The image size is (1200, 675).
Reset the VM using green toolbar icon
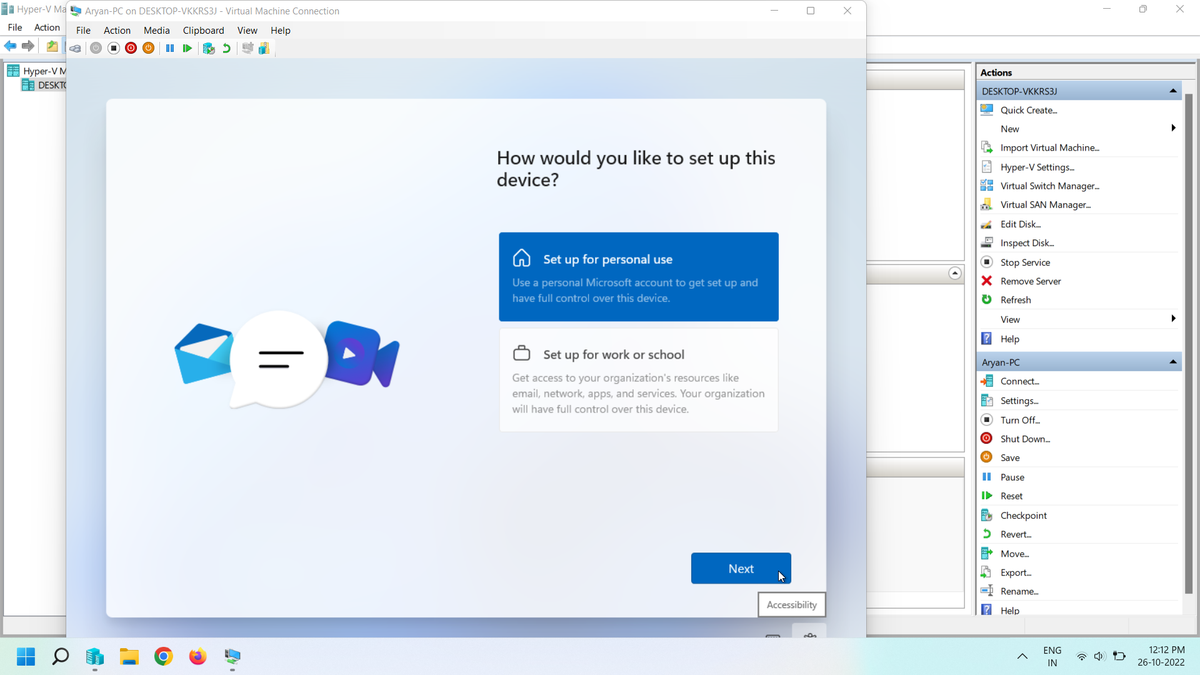click(x=187, y=48)
